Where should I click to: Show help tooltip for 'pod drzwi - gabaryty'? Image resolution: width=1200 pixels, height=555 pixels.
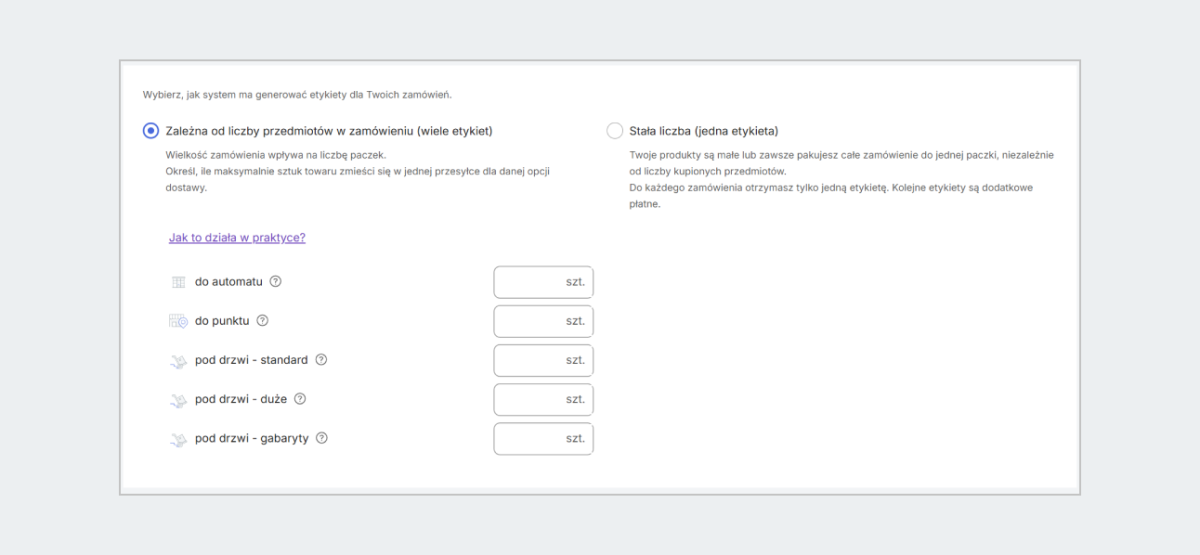pos(322,438)
